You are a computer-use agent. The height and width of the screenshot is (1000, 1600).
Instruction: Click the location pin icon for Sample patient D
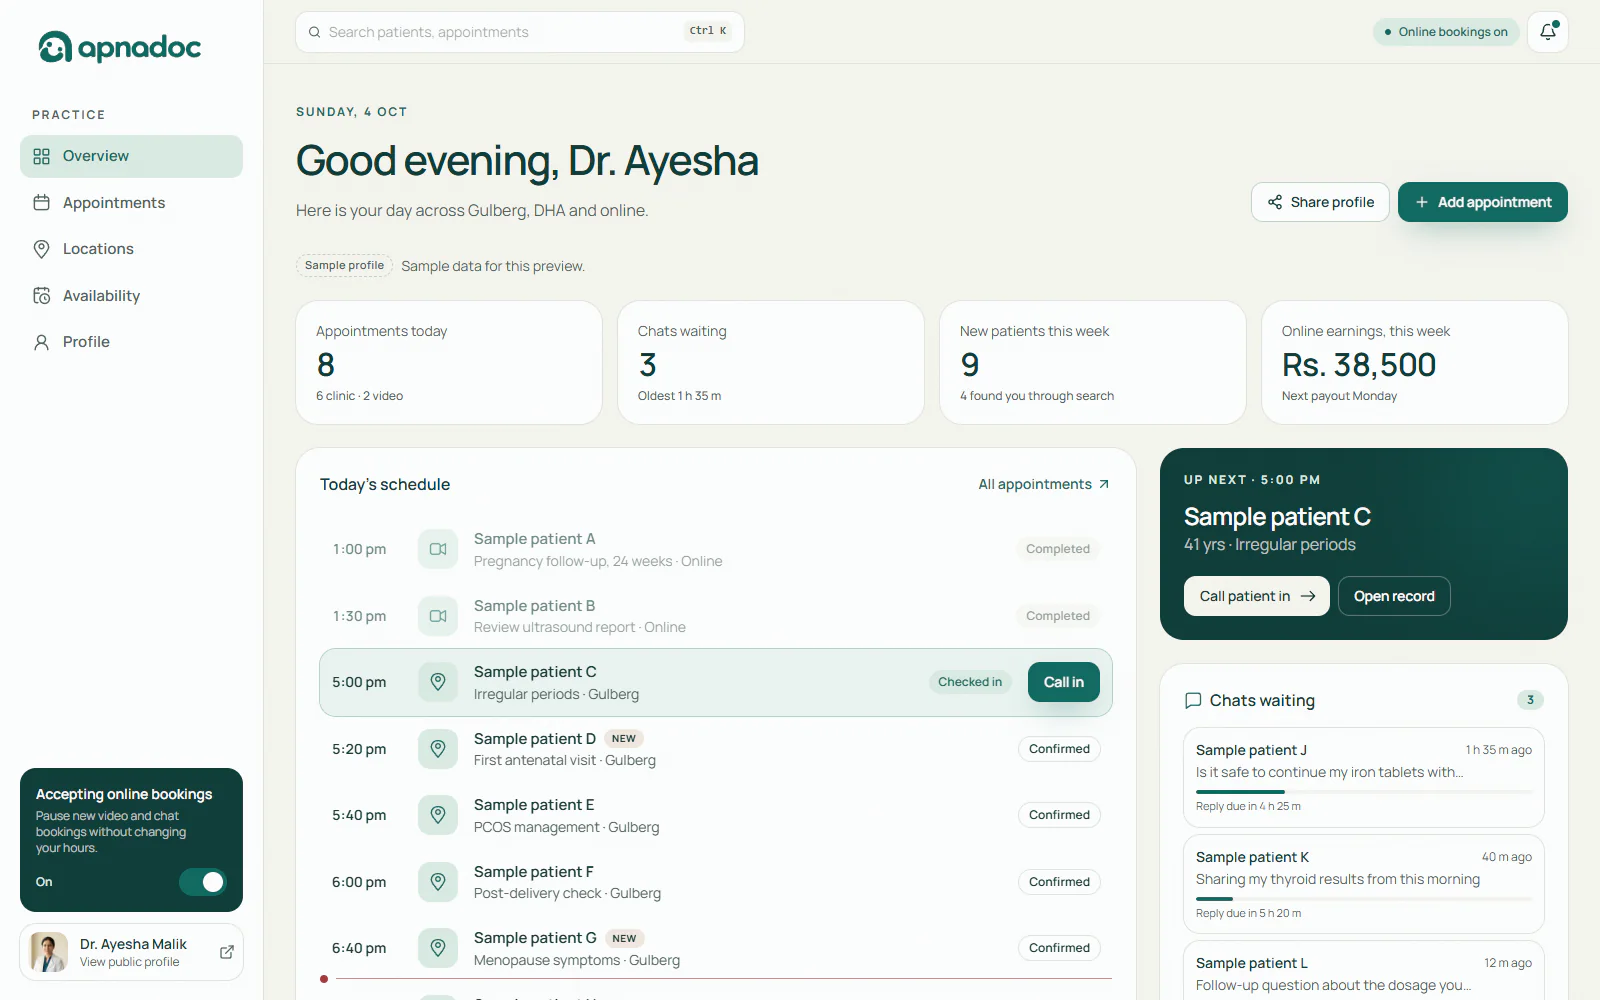(438, 749)
